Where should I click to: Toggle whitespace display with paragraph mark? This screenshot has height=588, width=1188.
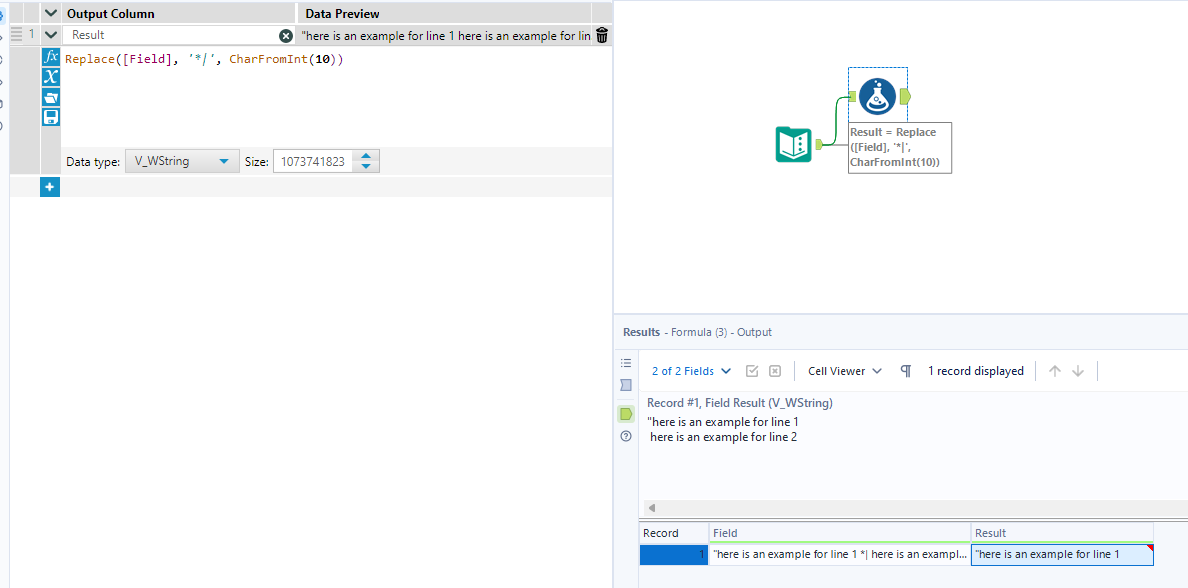pos(906,370)
